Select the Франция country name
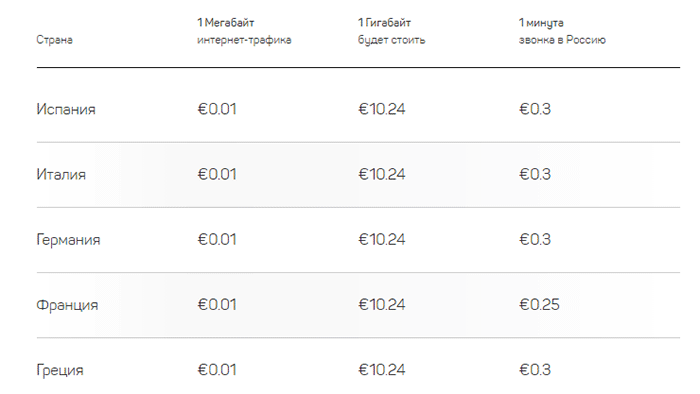 (x=67, y=305)
